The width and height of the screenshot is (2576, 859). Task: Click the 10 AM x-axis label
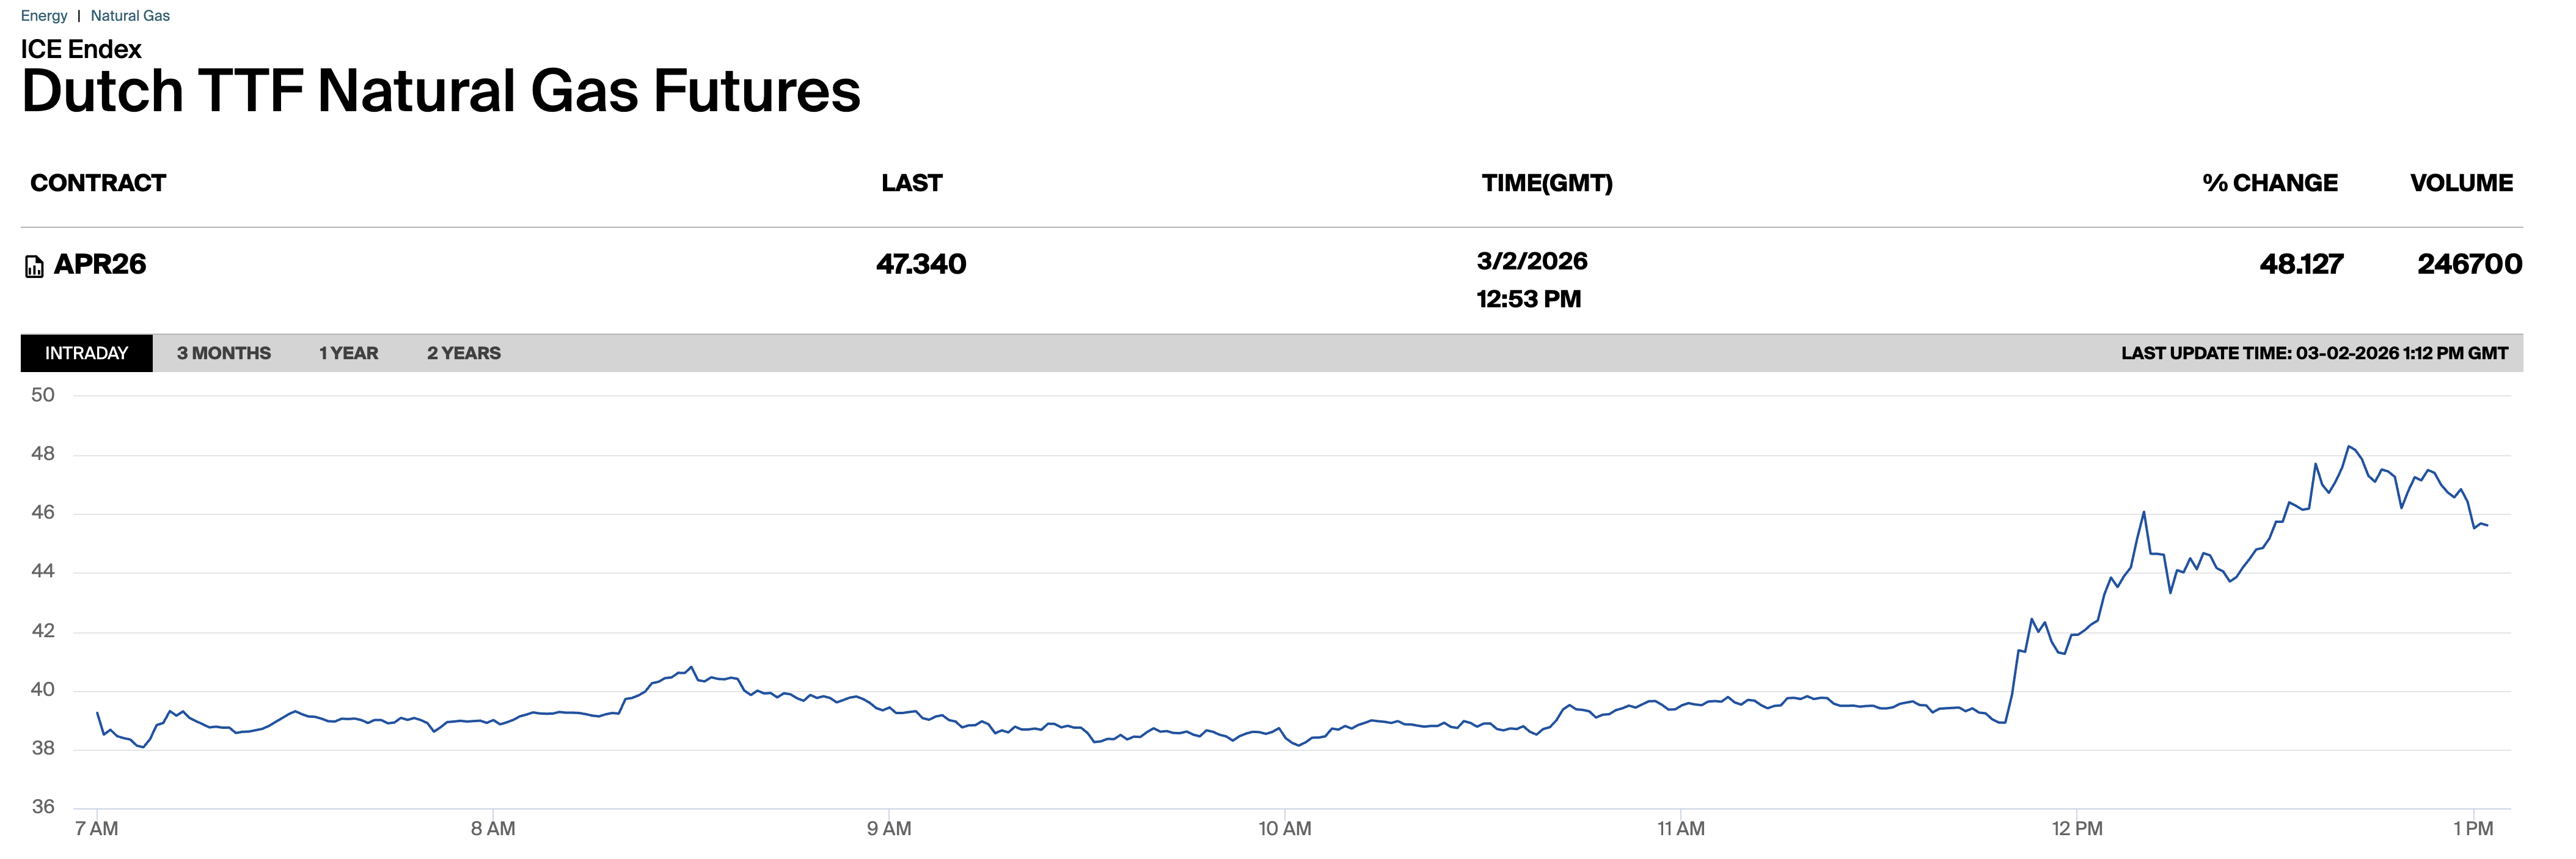pos(1284,828)
